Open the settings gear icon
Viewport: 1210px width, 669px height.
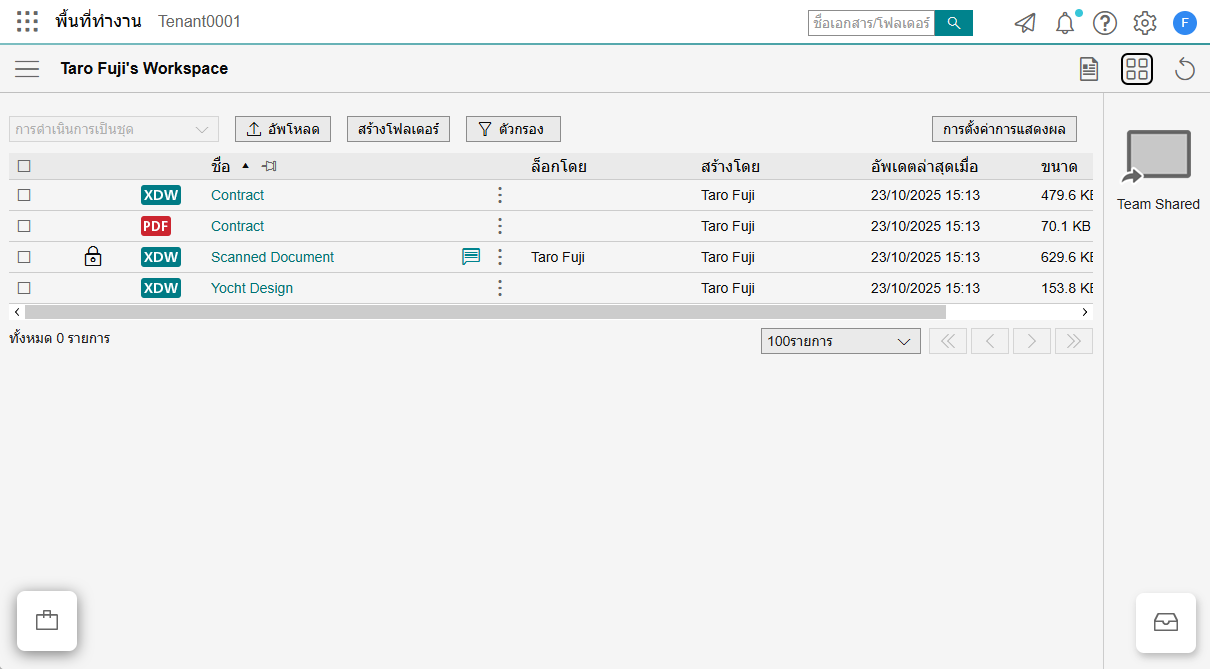[x=1144, y=23]
